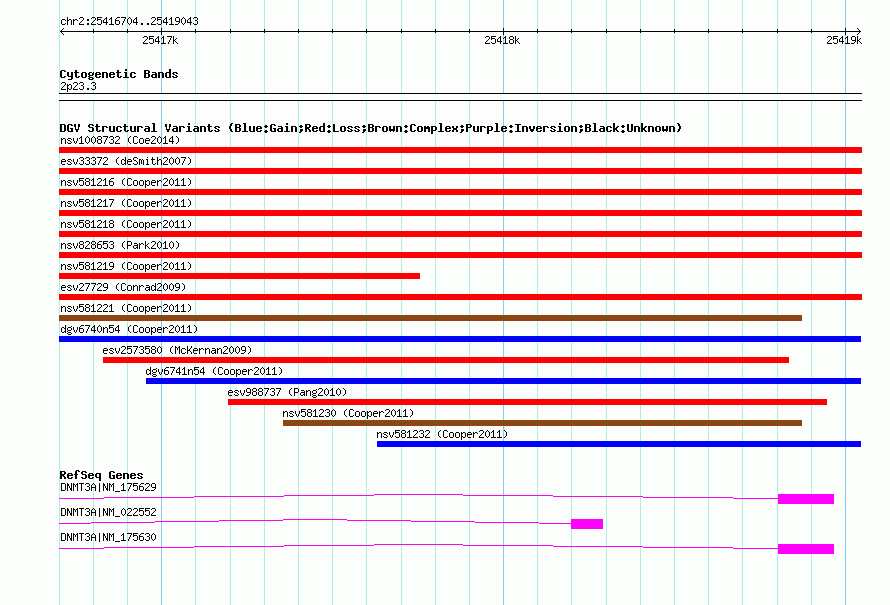Image resolution: width=890 pixels, height=605 pixels.
Task: Click the nsv581218 (Cooper2011) variant label
Action: 126,224
